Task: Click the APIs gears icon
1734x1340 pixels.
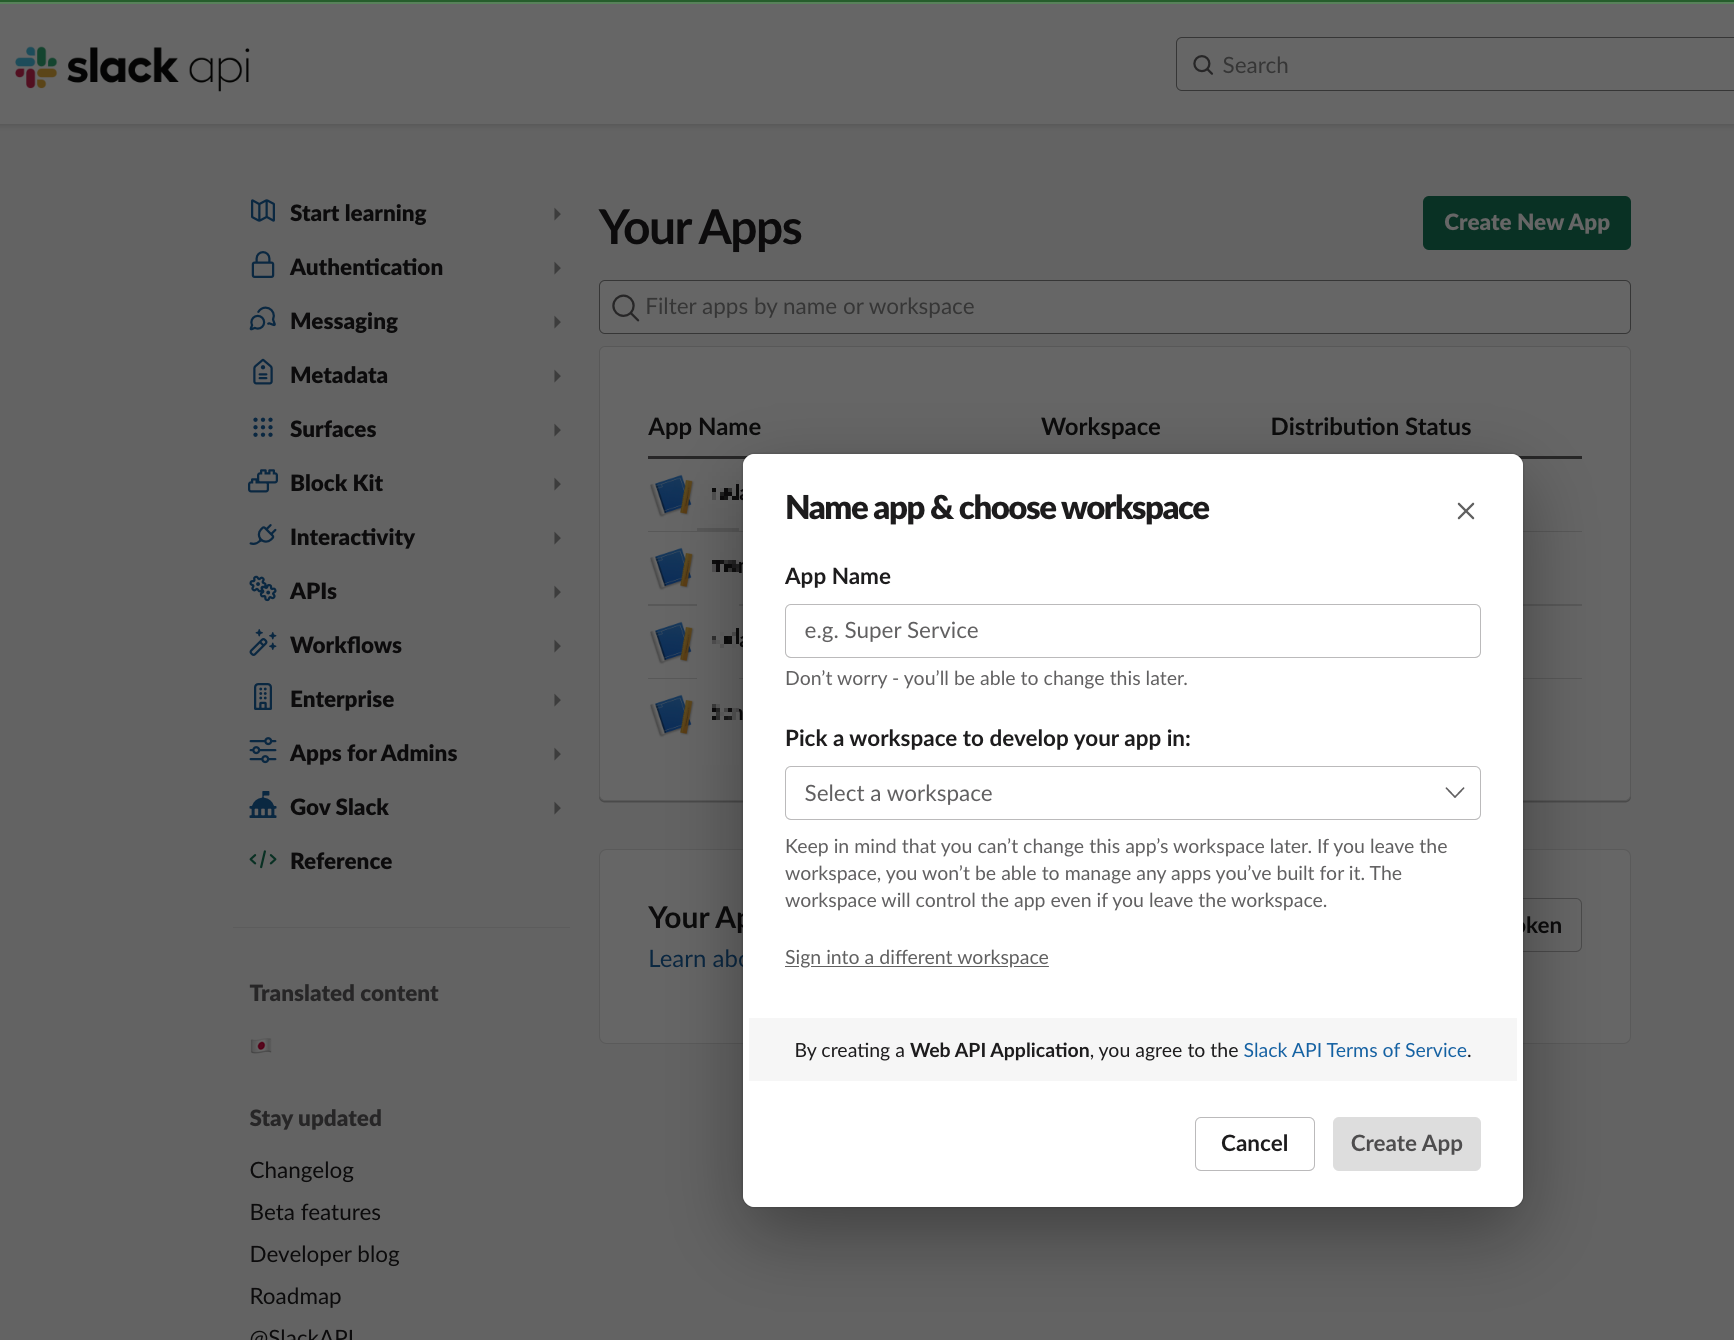Action: [263, 589]
